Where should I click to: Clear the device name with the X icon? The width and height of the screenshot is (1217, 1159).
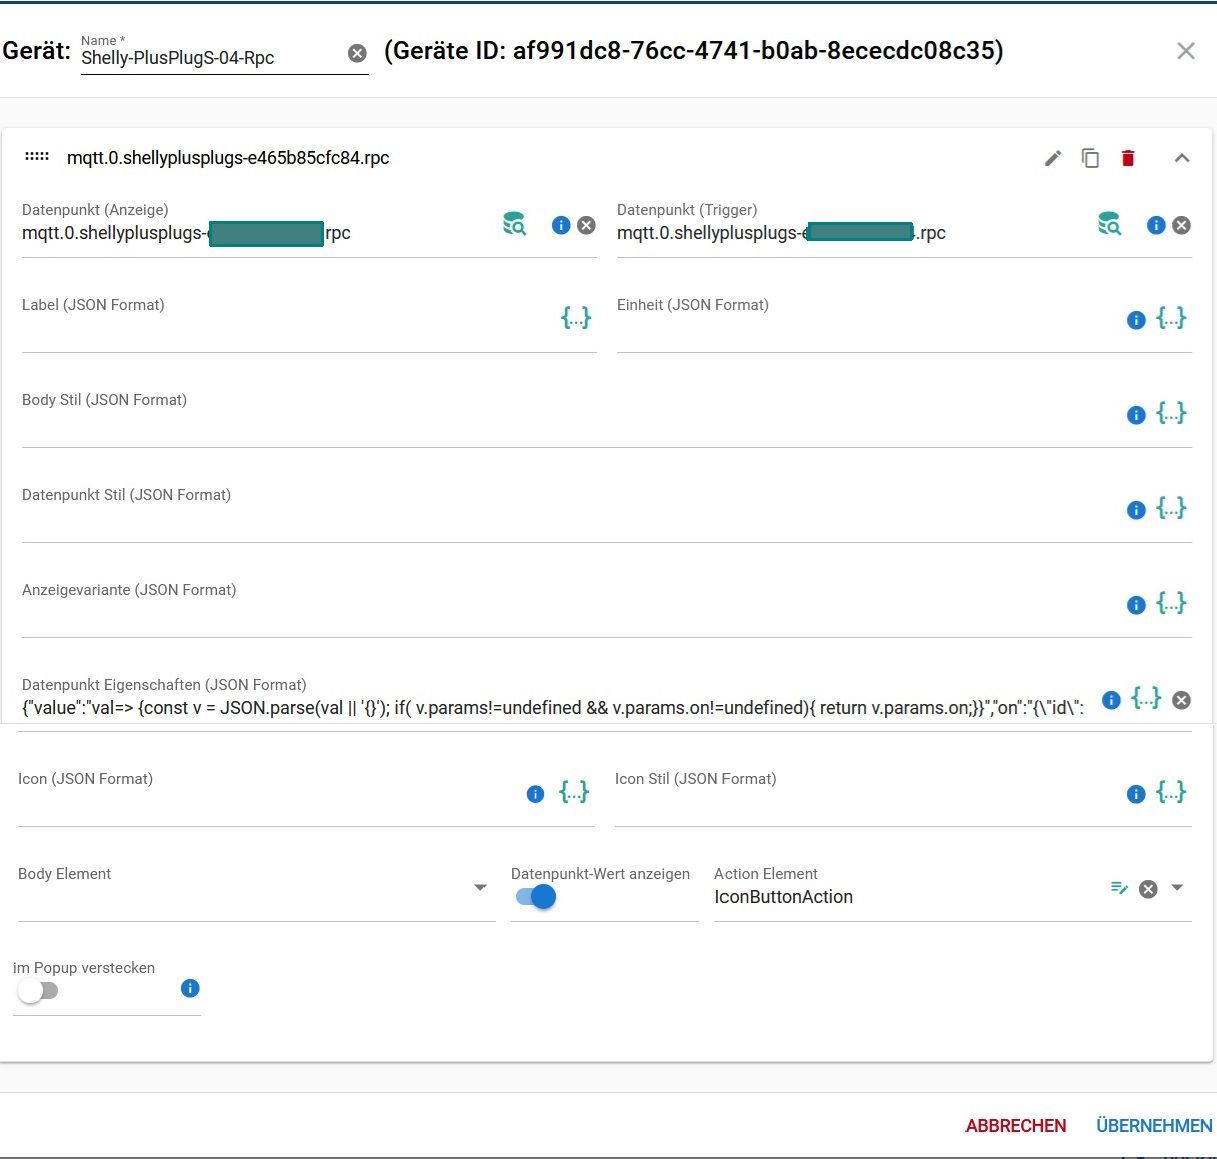tap(357, 54)
